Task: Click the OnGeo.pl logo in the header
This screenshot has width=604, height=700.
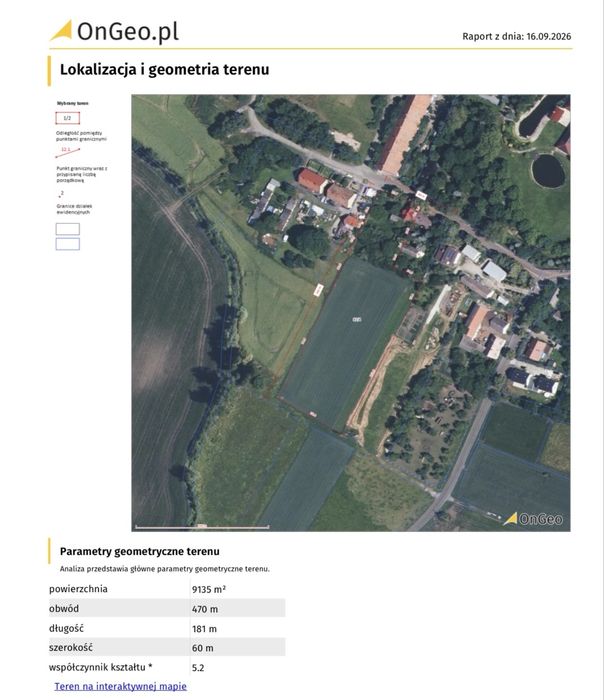Action: click(114, 31)
